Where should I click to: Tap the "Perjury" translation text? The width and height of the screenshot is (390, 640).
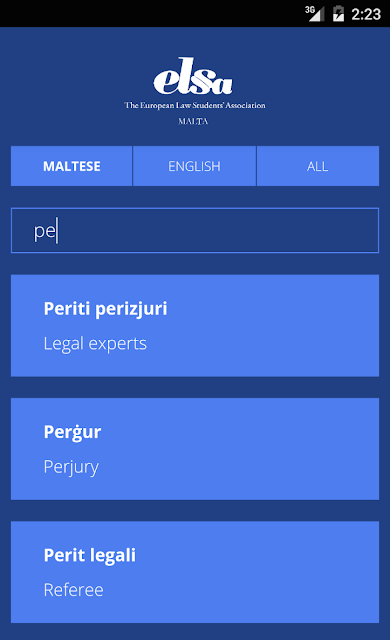[x=71, y=467]
